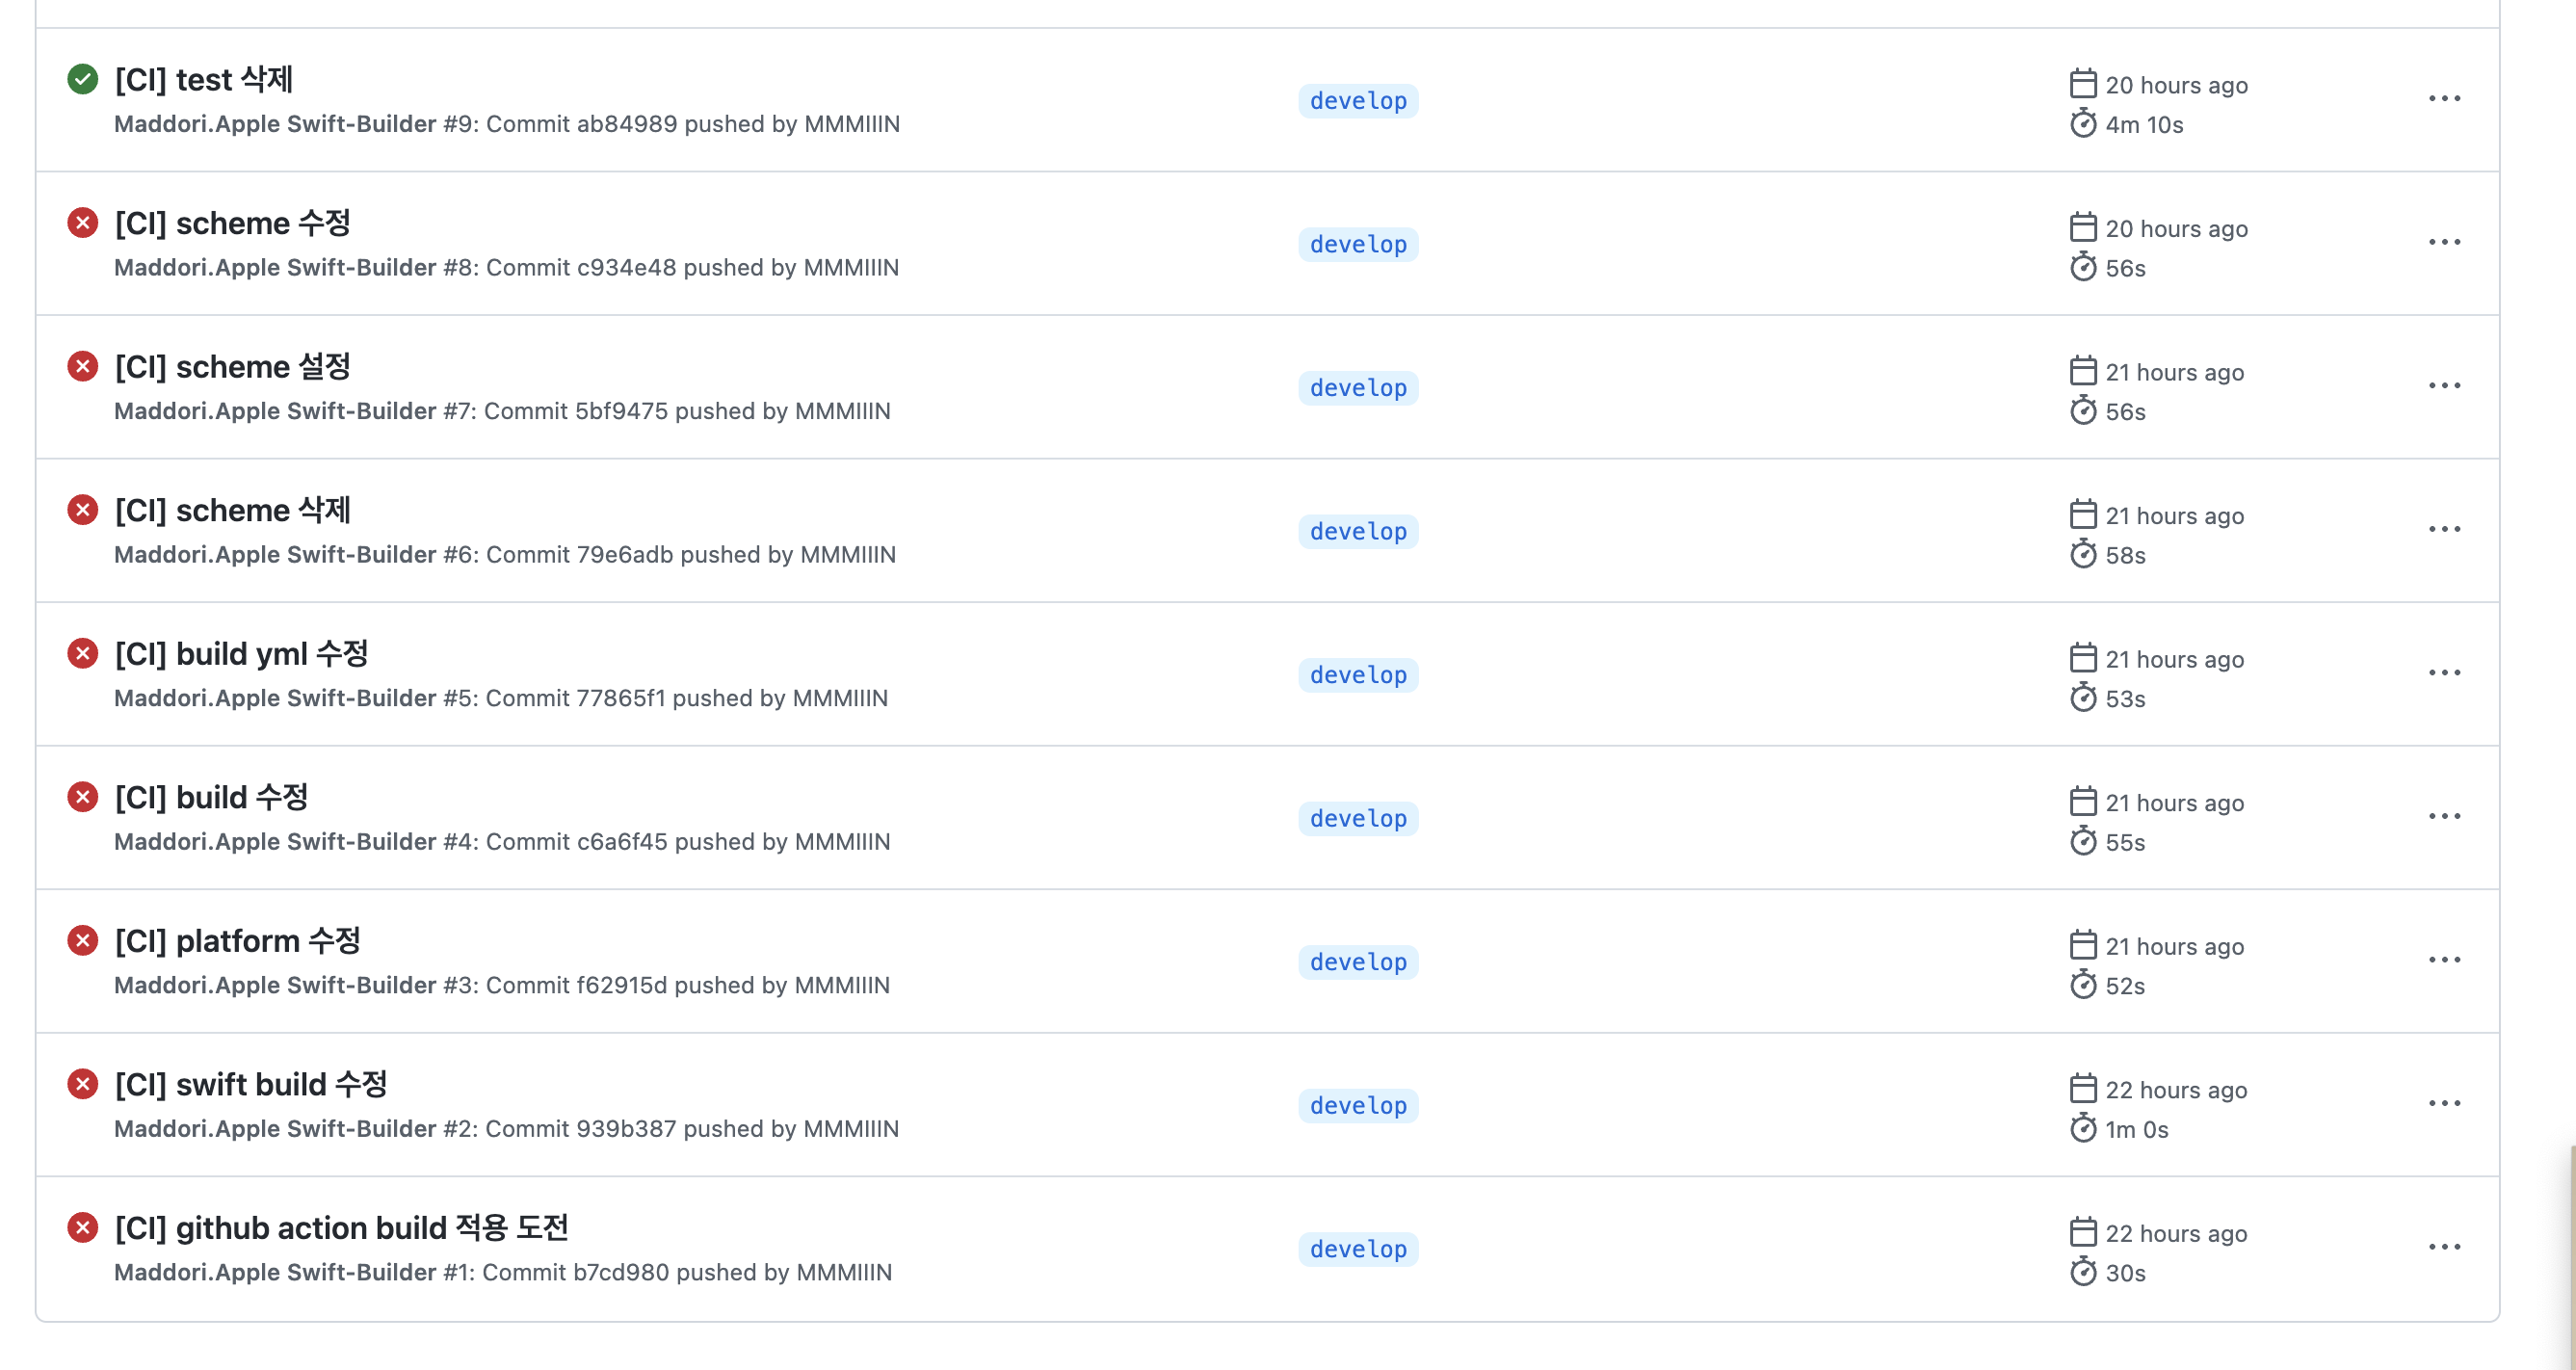Open the three-dot menu for run #9
This screenshot has width=2576, height=1370.
(2444, 99)
